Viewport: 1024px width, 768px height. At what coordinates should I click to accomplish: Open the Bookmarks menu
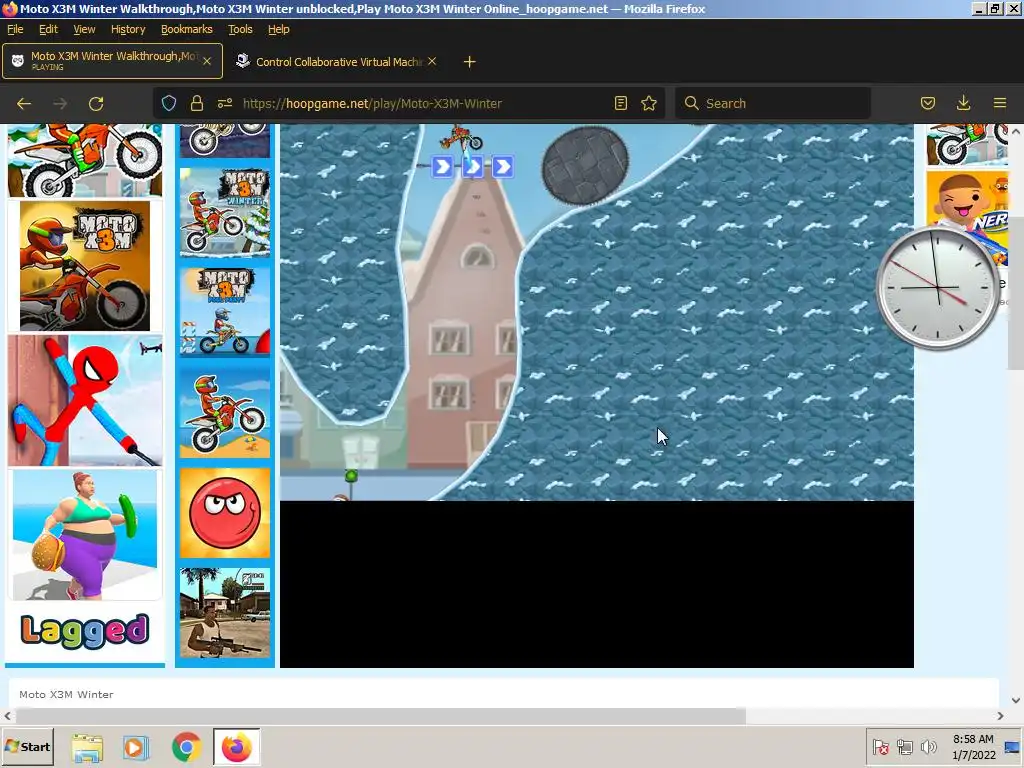point(187,29)
